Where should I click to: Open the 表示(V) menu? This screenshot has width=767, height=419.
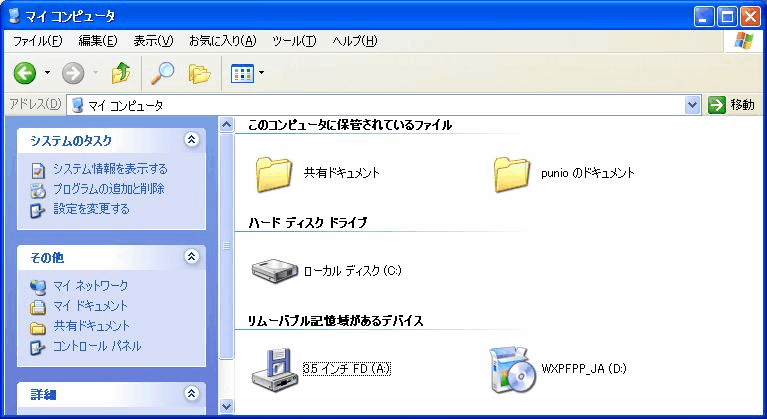[153, 41]
